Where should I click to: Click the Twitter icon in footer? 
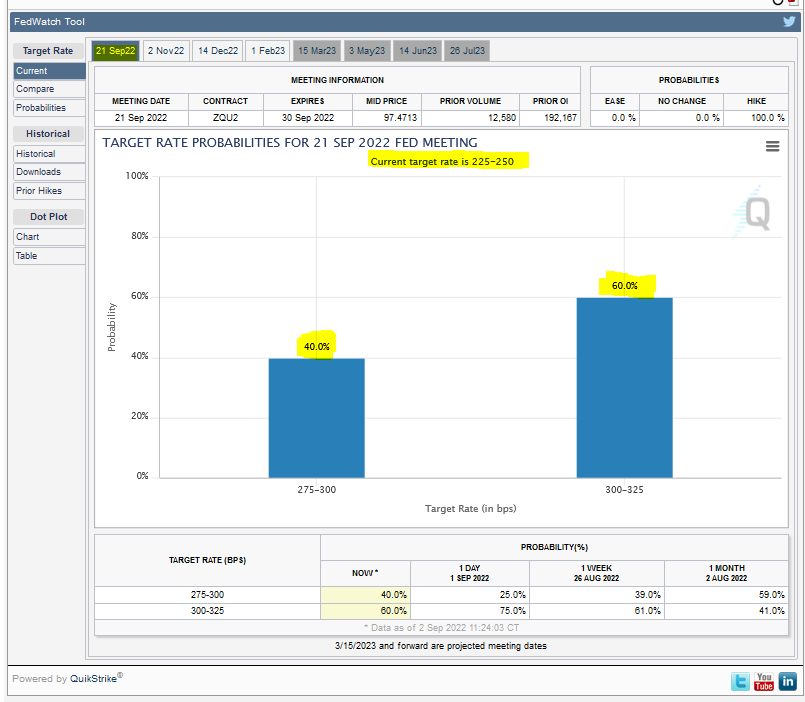click(740, 681)
